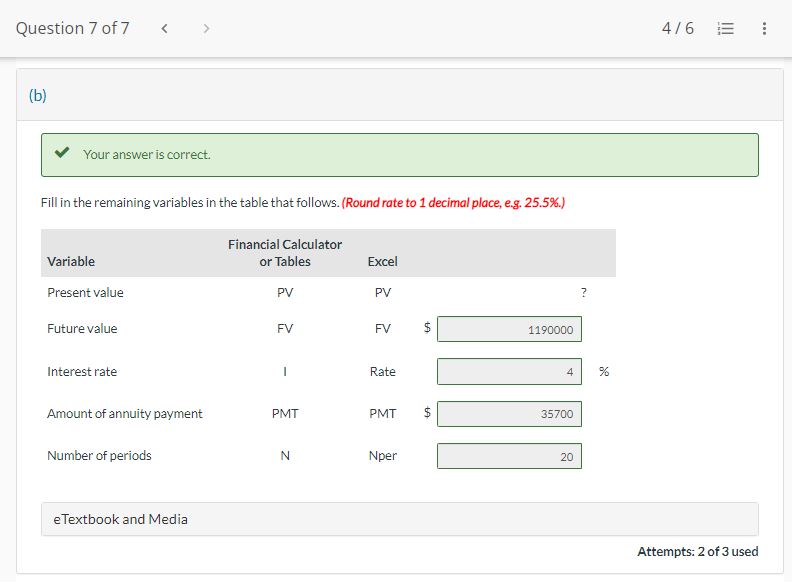Image resolution: width=792 pixels, height=582 pixels.
Task: Click the 'Financial Calculator or Tables' column header
Action: coord(285,253)
